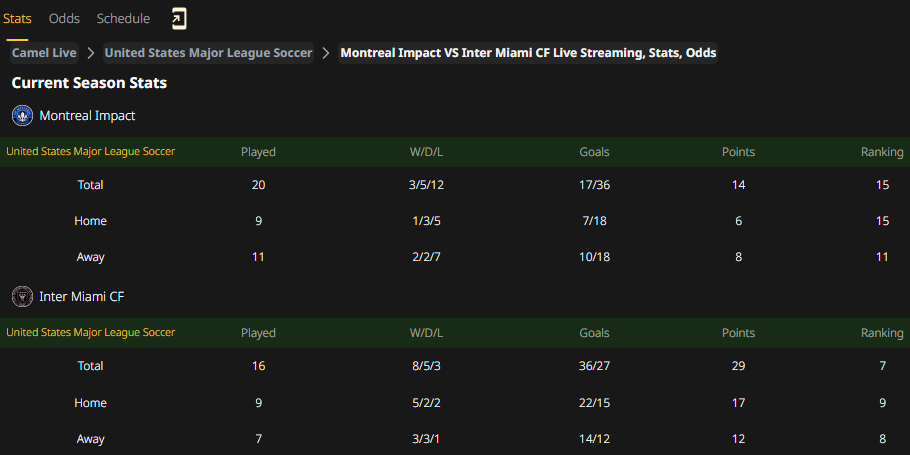Open the Schedule tab
910x455 pixels.
(123, 19)
